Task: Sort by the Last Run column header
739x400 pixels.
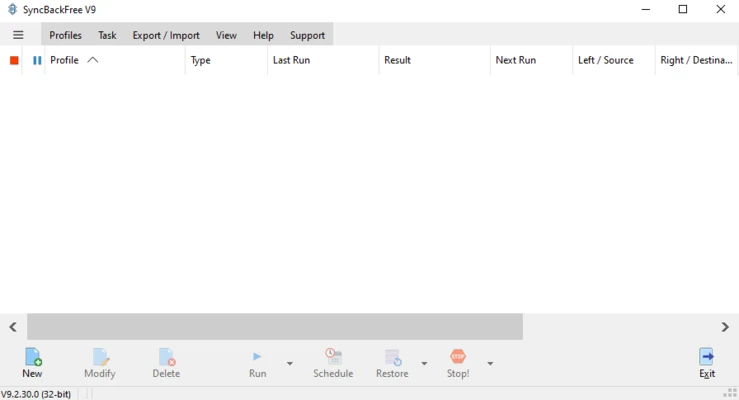Action: click(323, 60)
